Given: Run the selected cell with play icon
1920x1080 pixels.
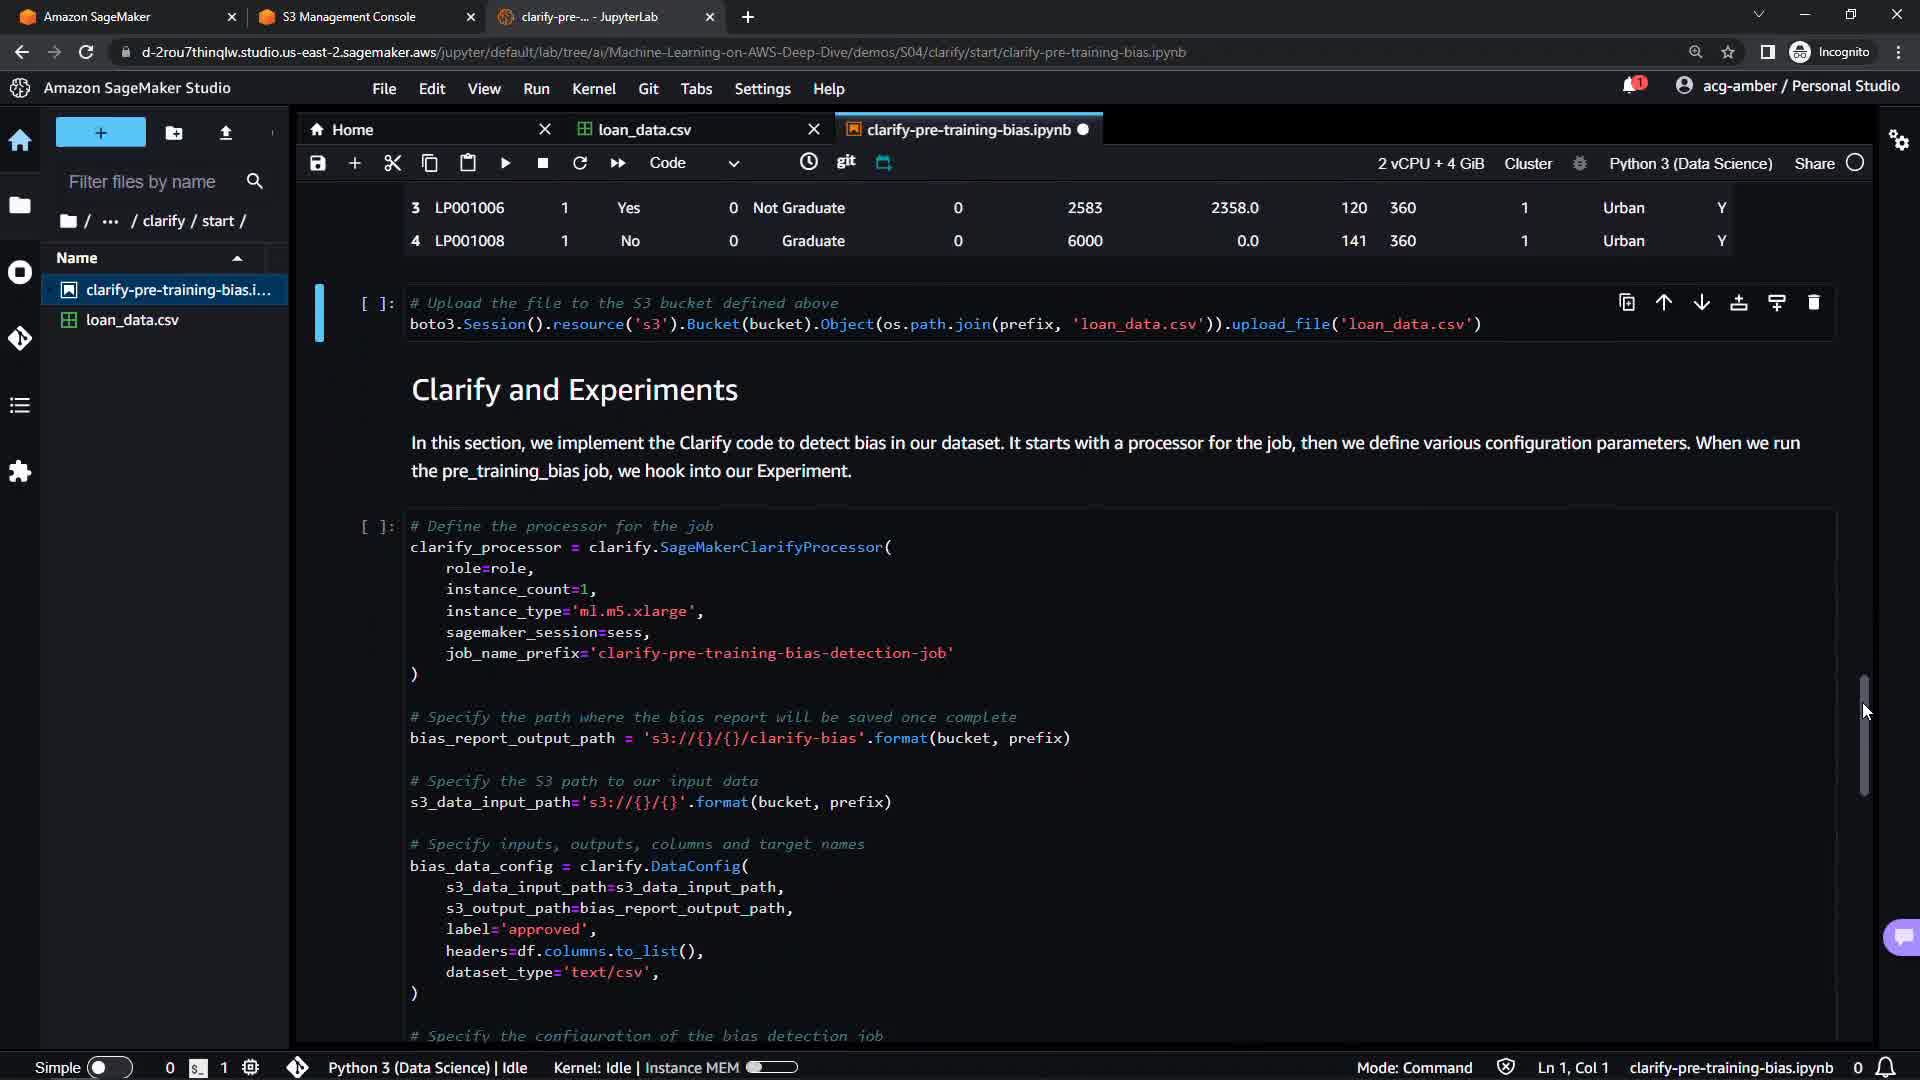Looking at the screenshot, I should pos(505,163).
